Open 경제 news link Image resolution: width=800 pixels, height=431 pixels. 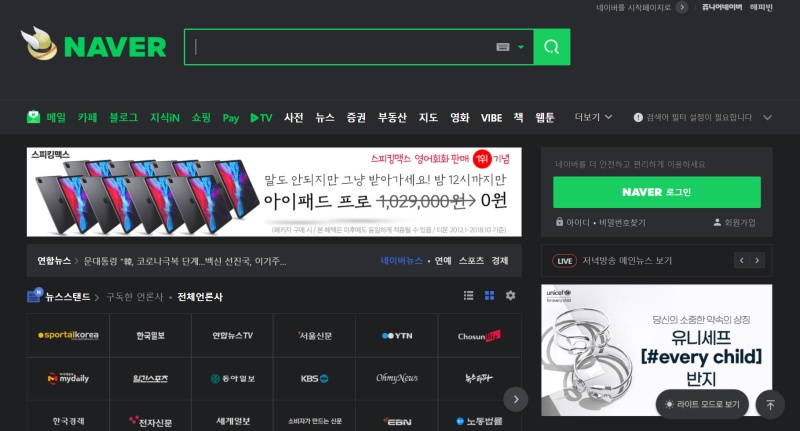tap(499, 261)
